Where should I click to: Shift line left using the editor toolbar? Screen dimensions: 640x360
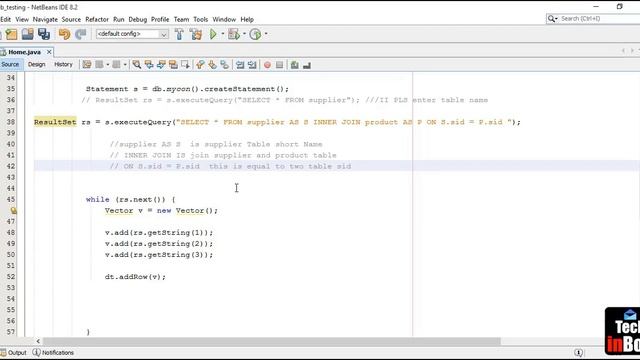[x=240, y=65]
